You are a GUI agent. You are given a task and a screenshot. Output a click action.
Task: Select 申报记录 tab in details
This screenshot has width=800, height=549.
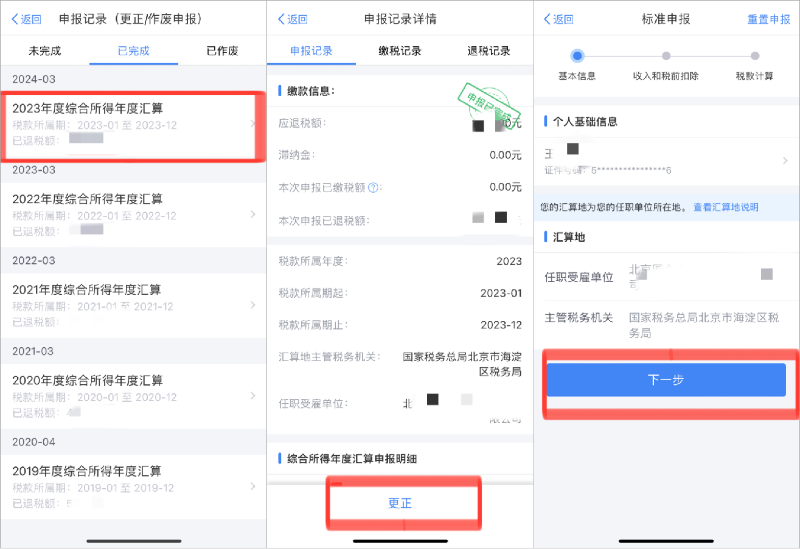tap(310, 51)
